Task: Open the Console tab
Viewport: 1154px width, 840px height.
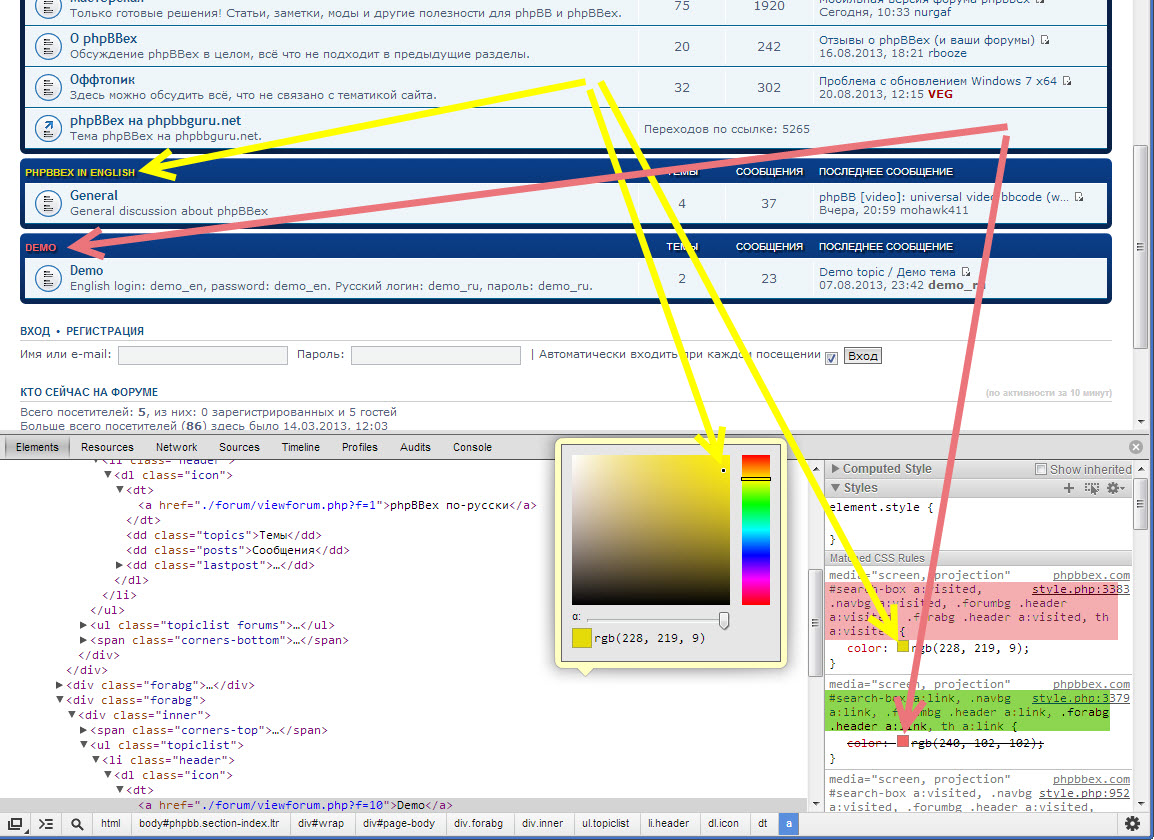Action: 472,447
